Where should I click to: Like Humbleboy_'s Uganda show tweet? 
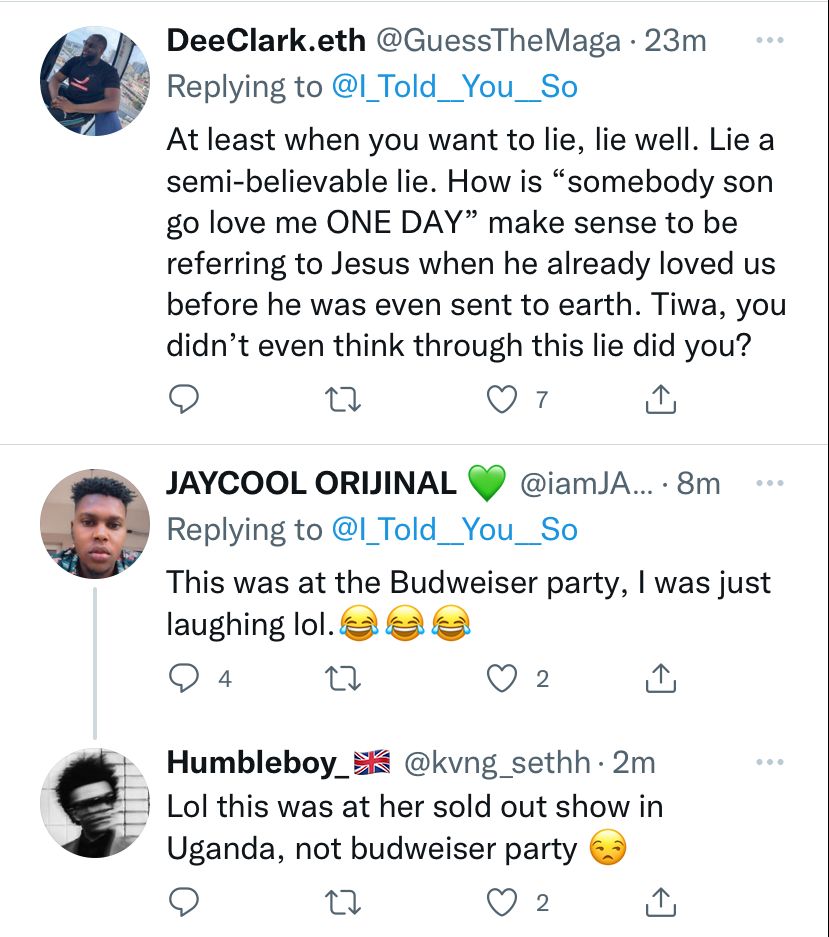(501, 903)
